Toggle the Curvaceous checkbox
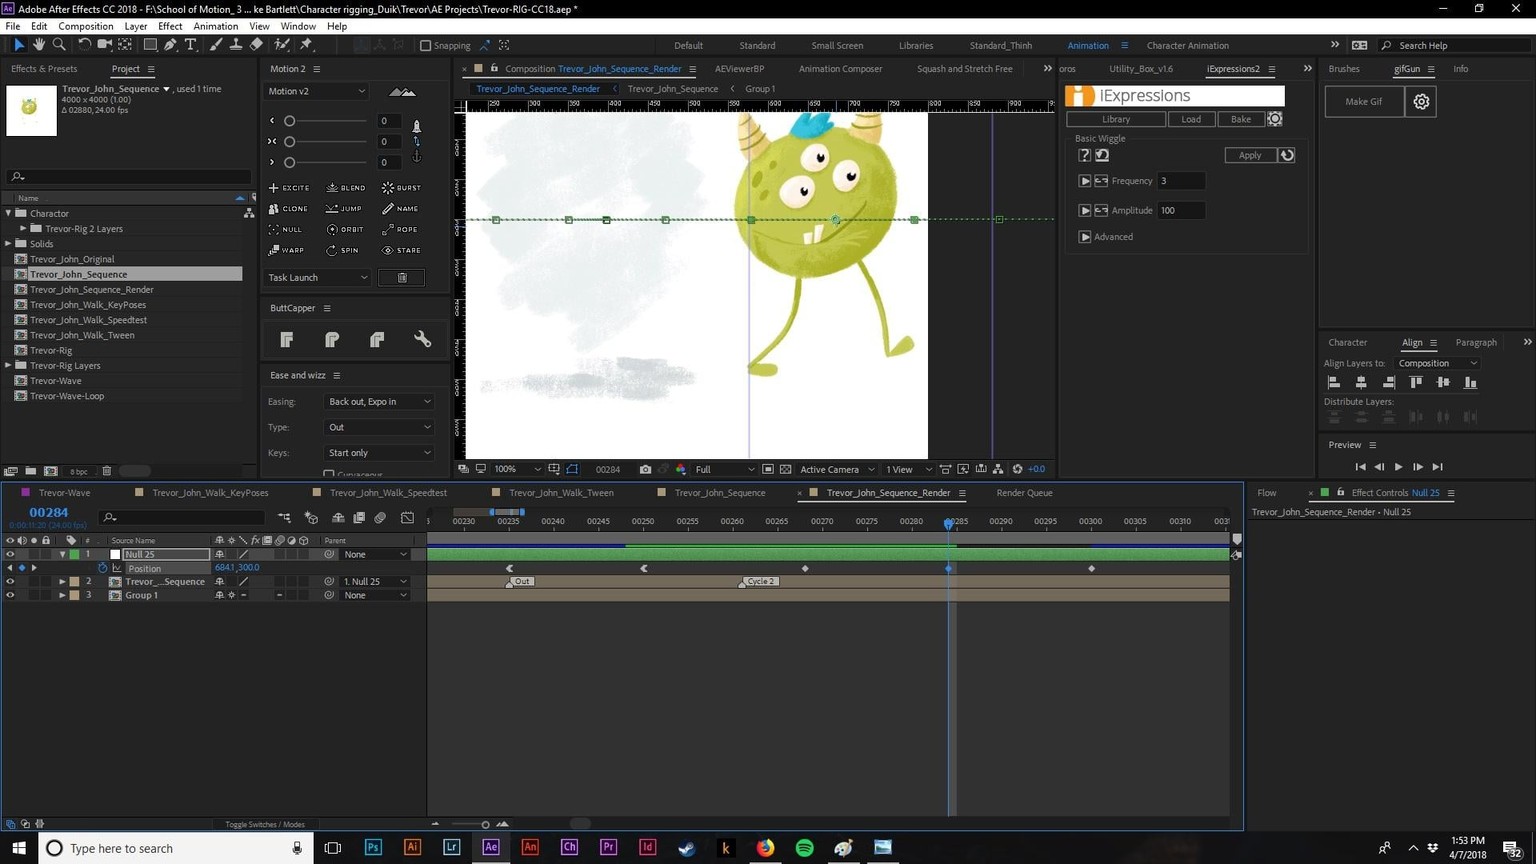 pyautogui.click(x=329, y=474)
